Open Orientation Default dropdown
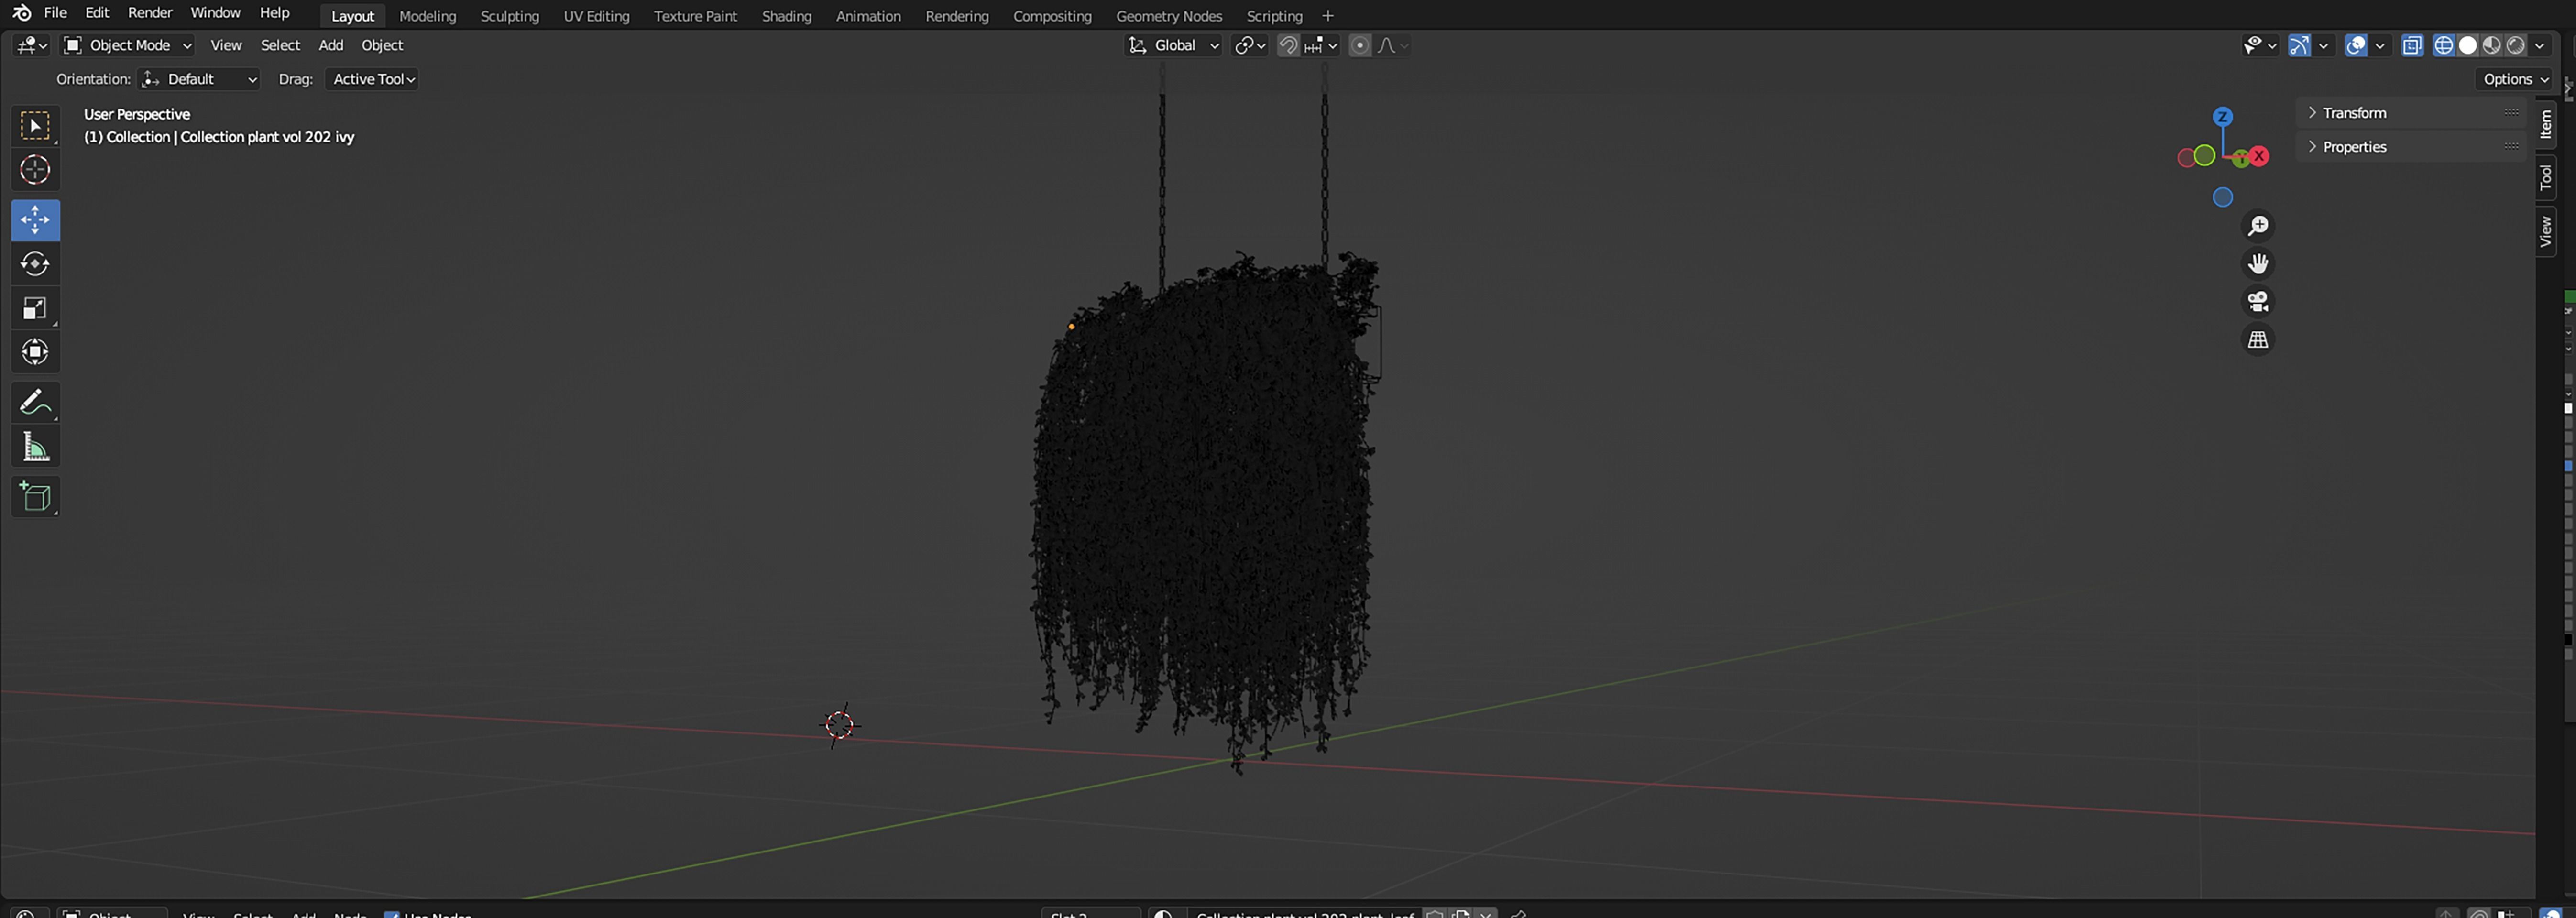2576x918 pixels. pyautogui.click(x=199, y=79)
